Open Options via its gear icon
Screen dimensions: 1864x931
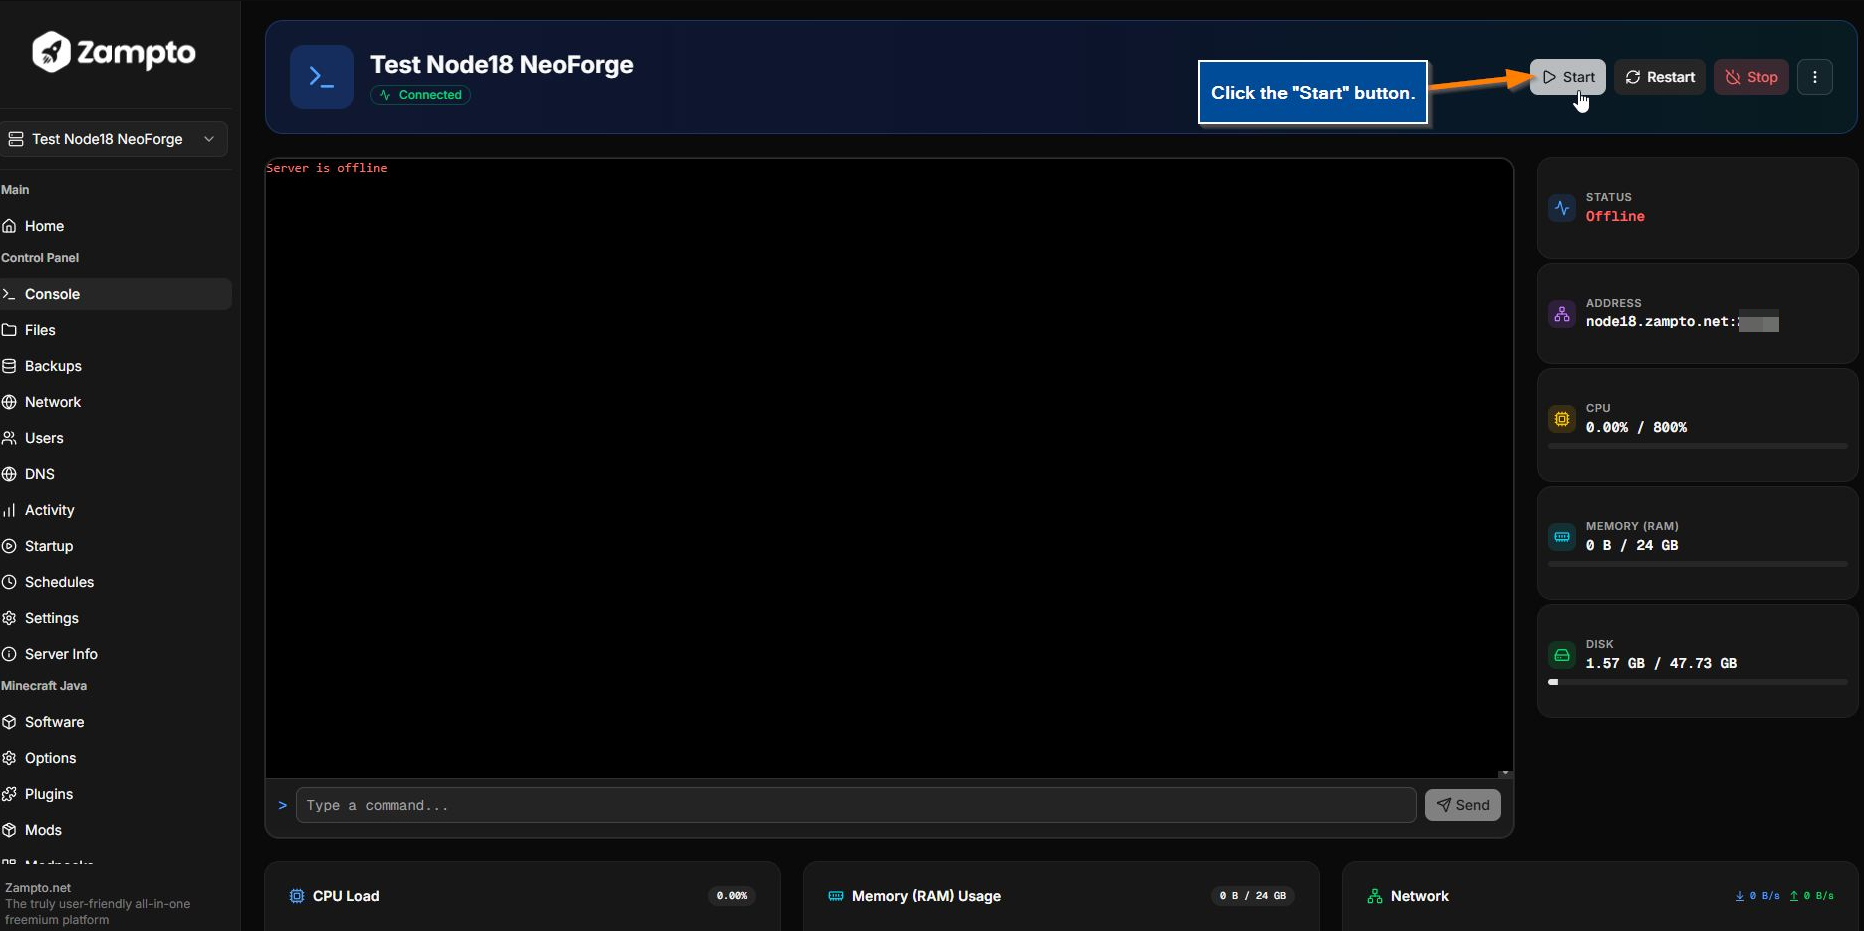pyautogui.click(x=9, y=758)
